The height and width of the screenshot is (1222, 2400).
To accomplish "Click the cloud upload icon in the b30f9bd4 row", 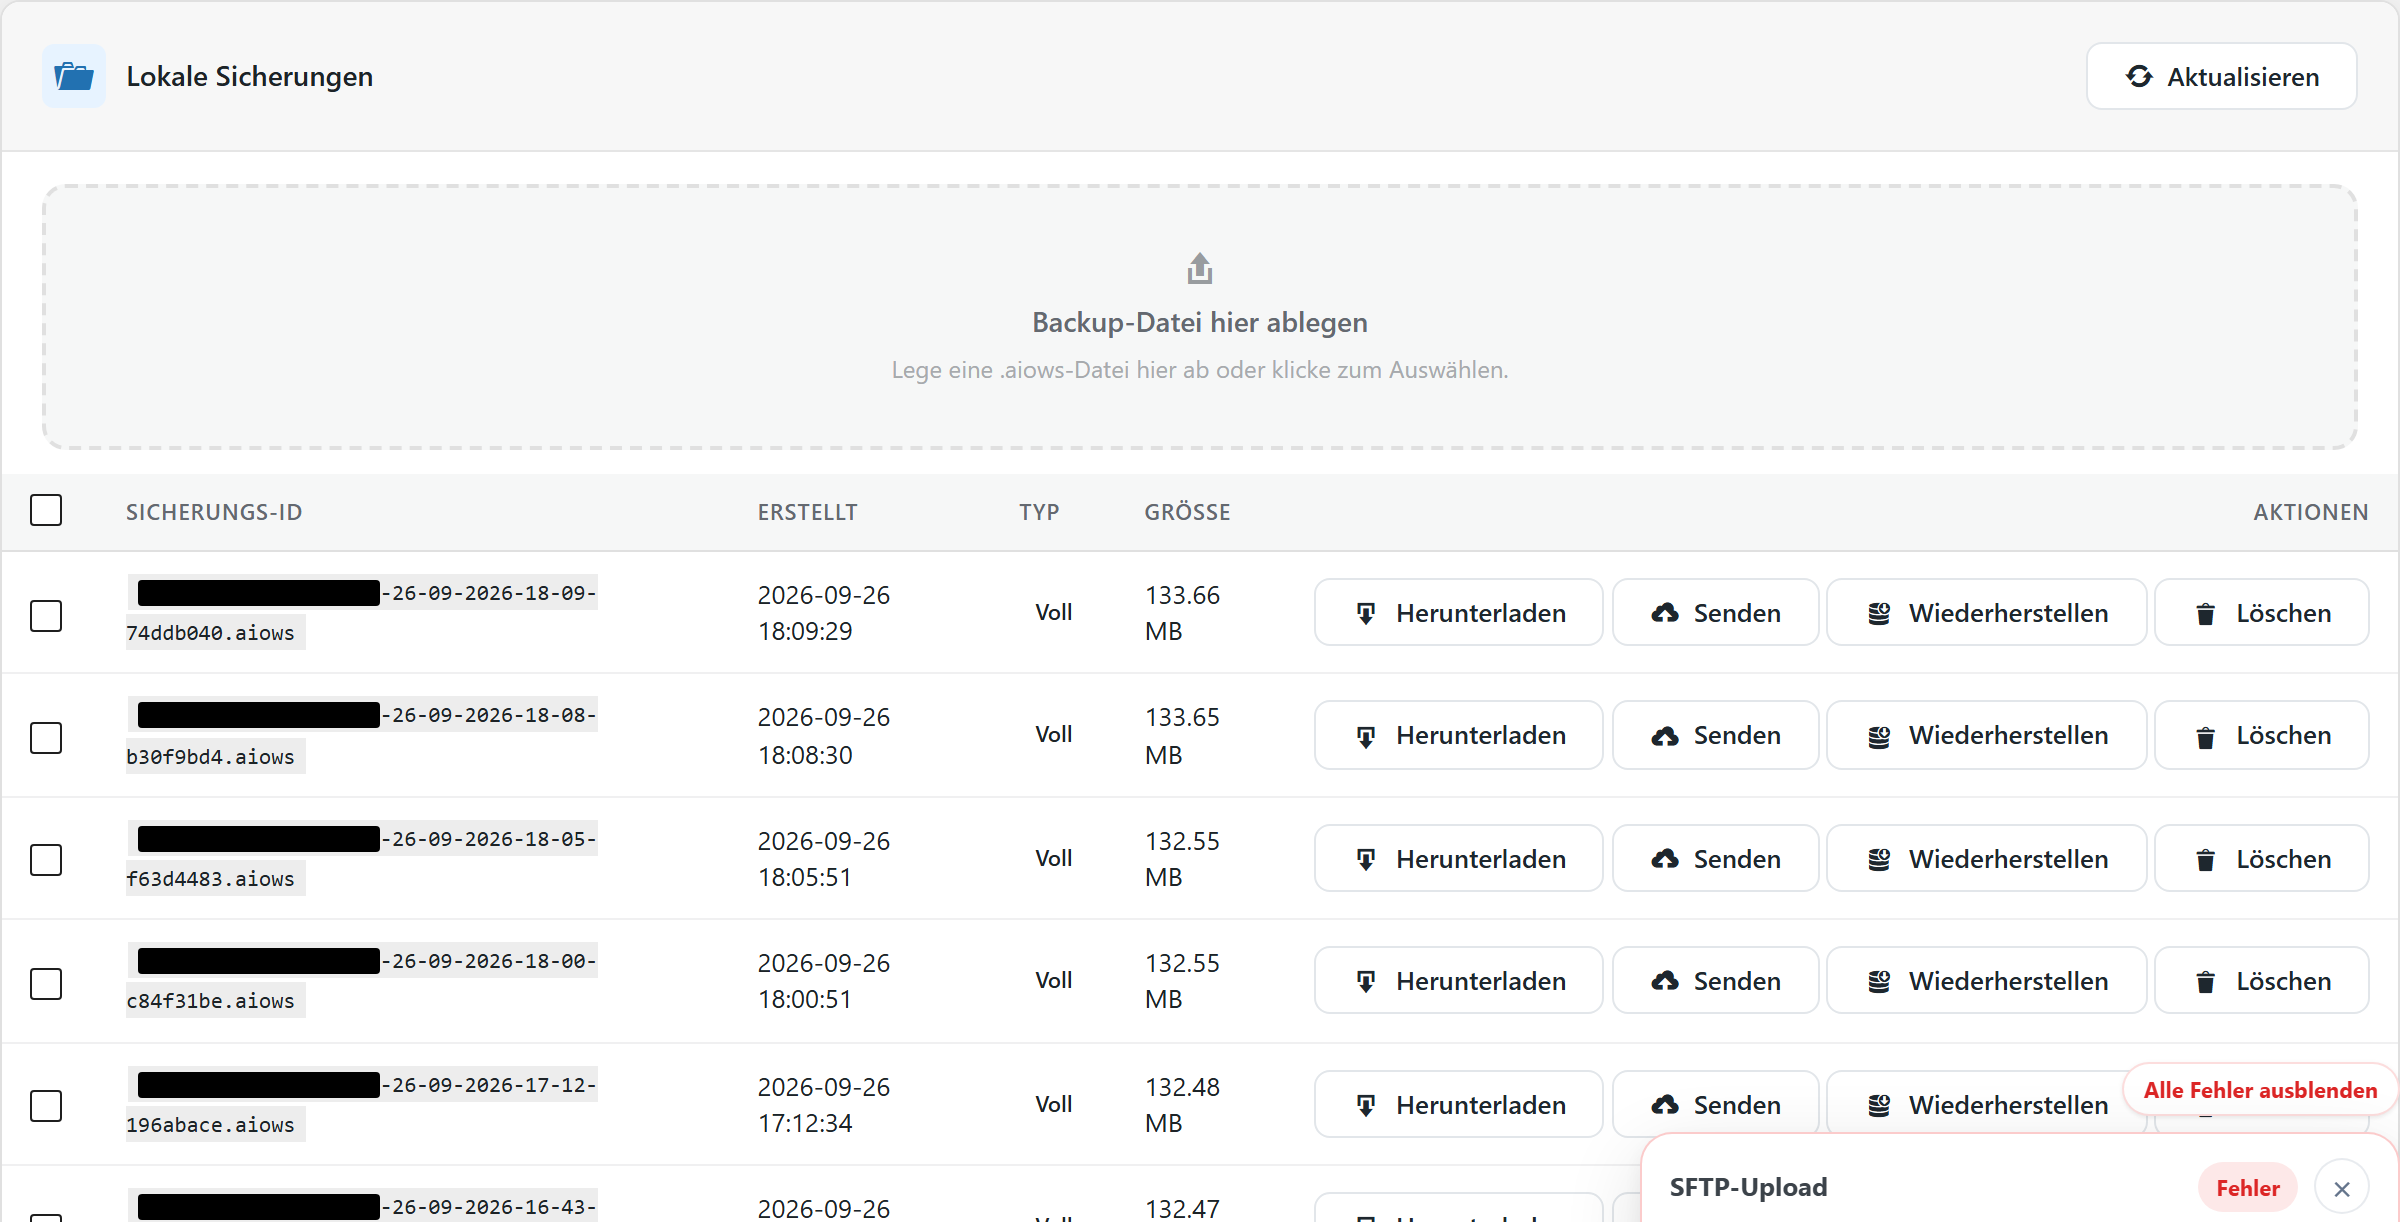I will pos(1665,736).
